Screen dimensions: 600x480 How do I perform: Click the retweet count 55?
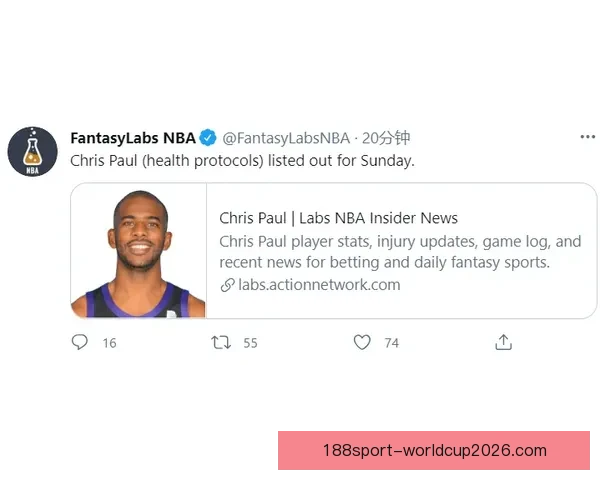coord(251,343)
